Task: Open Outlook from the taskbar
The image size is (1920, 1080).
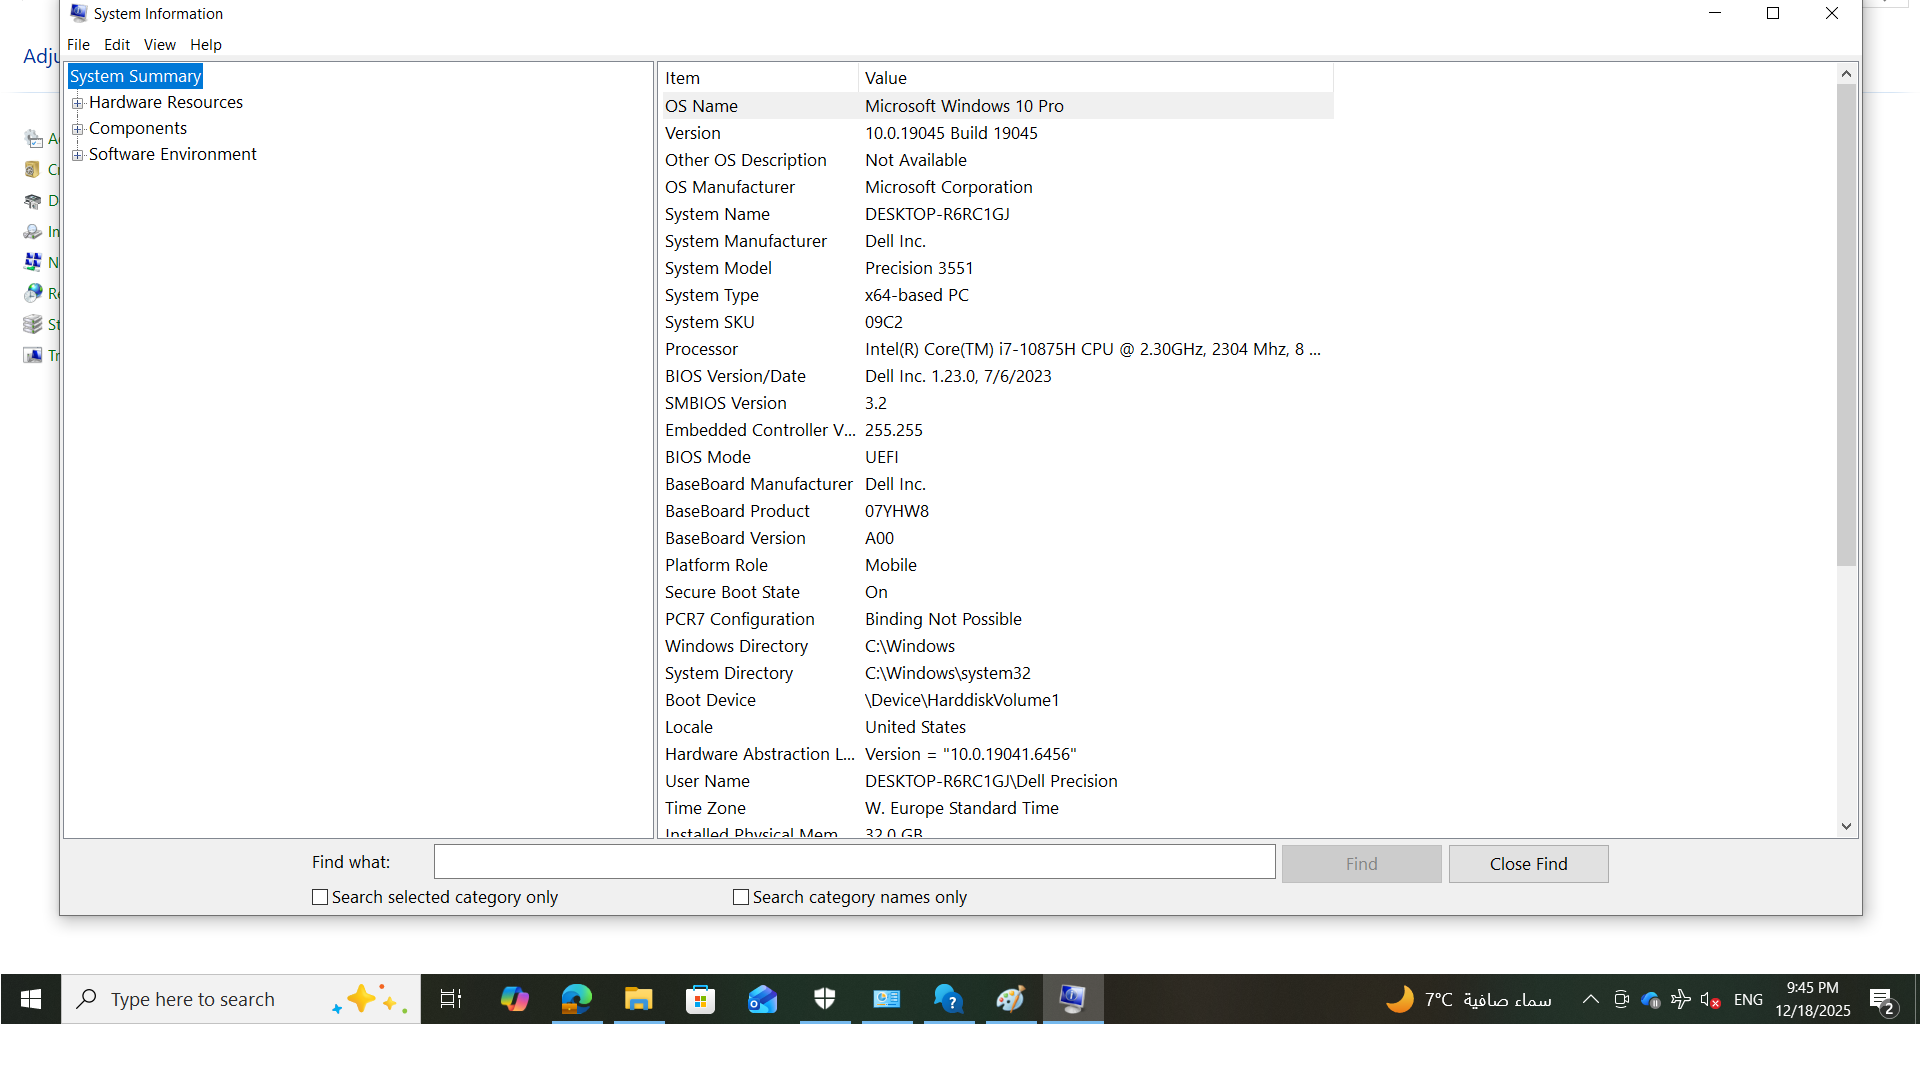Action: 763,999
